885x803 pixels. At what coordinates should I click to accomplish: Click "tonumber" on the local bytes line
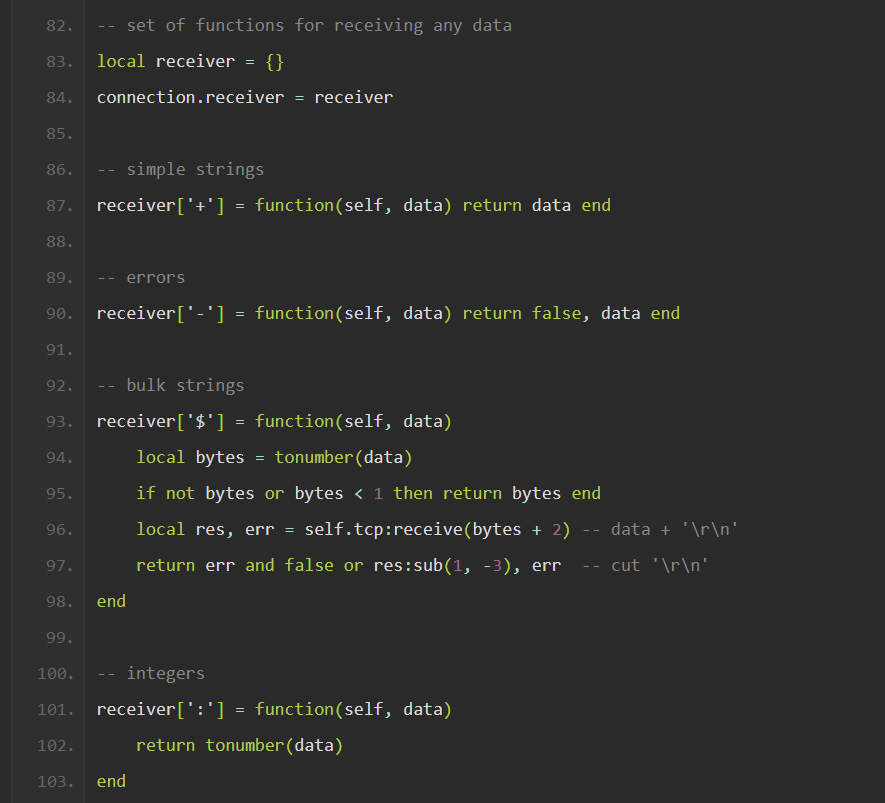[x=314, y=457]
